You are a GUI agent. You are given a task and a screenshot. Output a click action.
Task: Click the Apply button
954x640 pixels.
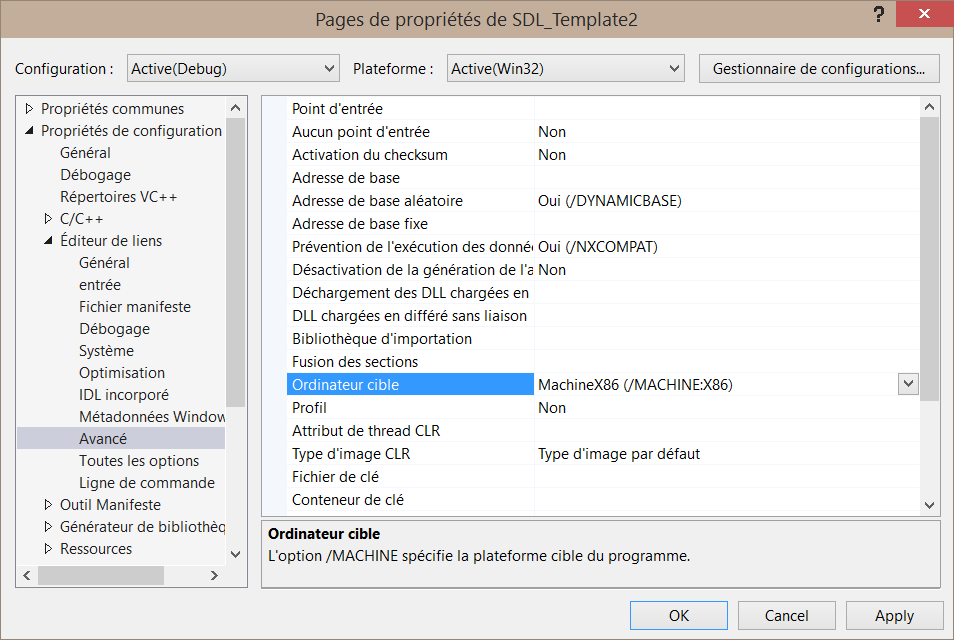[x=894, y=615]
